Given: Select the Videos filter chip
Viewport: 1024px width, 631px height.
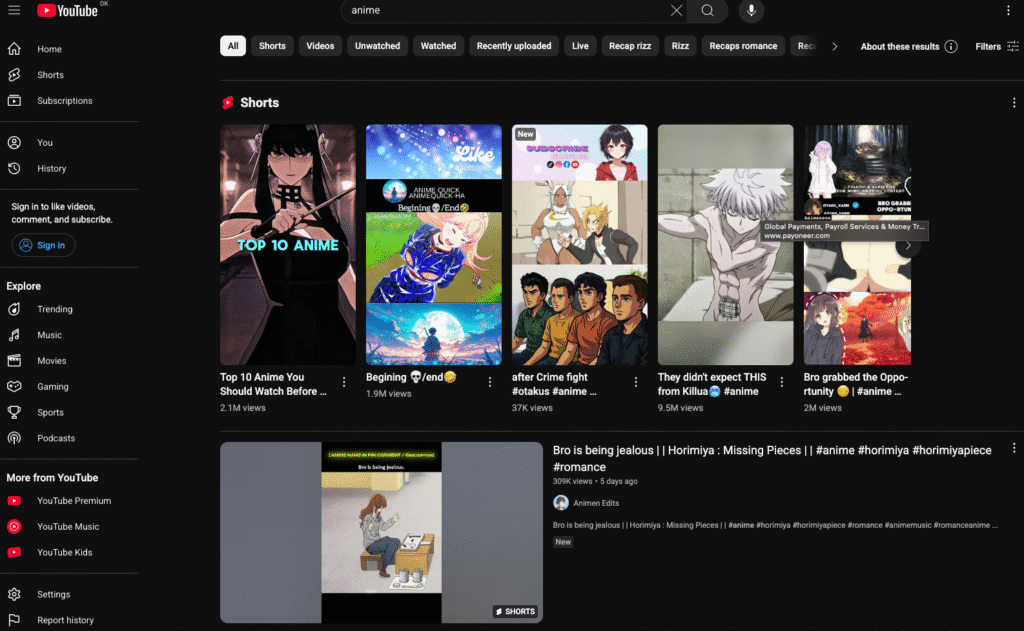Looking at the screenshot, I should 320,46.
